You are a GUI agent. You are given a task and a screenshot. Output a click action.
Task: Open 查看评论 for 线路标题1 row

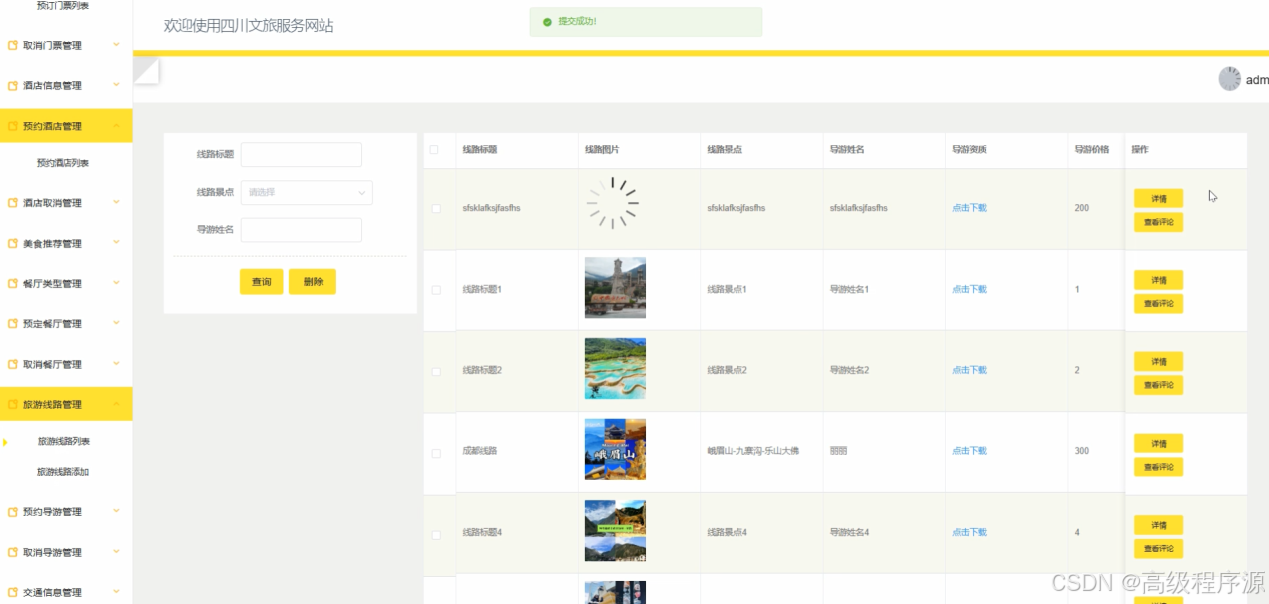tap(1159, 304)
